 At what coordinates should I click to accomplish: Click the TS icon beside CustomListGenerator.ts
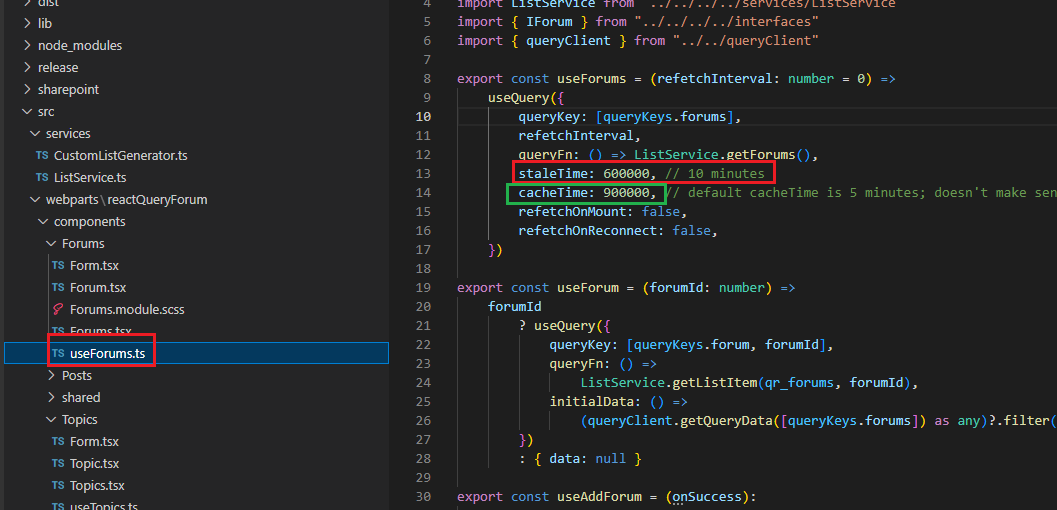coord(42,155)
